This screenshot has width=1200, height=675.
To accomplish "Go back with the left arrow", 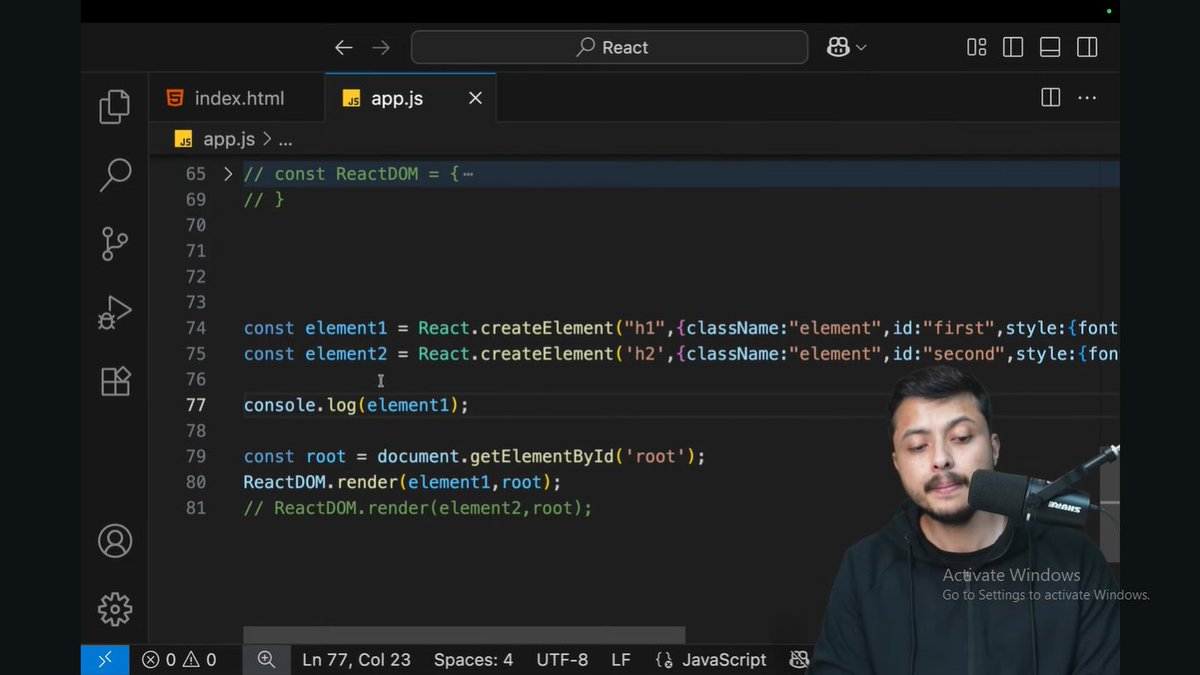I will tap(344, 47).
